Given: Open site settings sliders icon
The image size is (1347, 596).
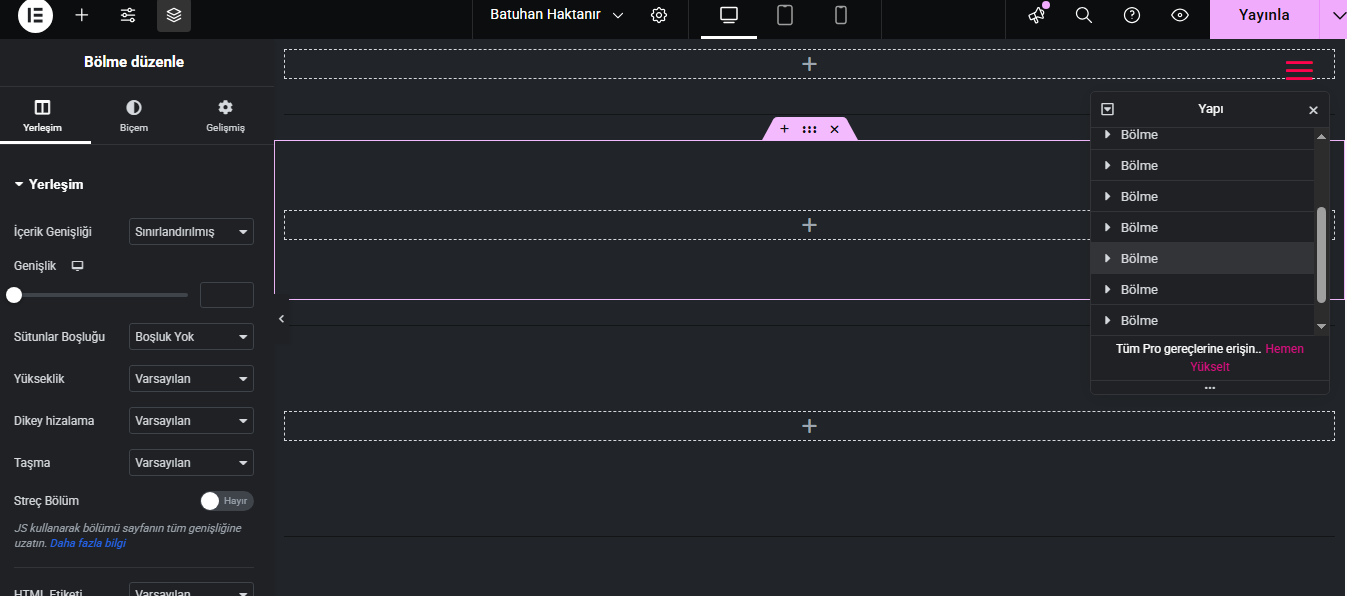Looking at the screenshot, I should pos(128,15).
